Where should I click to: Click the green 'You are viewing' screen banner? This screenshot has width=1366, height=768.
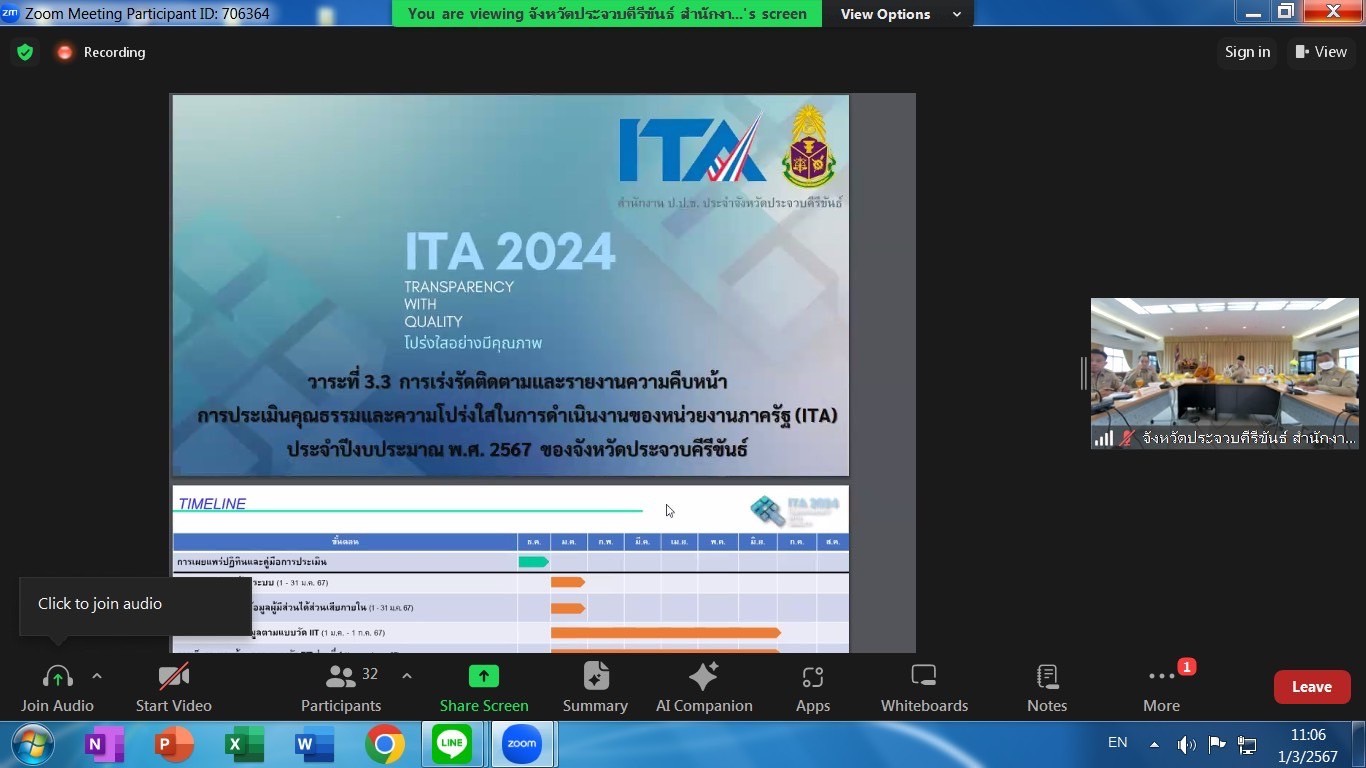click(607, 14)
